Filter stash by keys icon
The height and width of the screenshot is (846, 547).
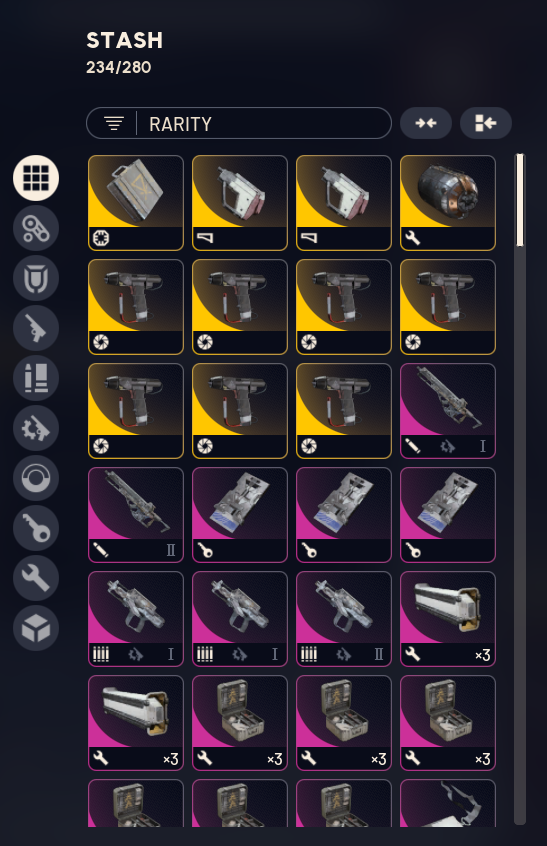[x=36, y=528]
